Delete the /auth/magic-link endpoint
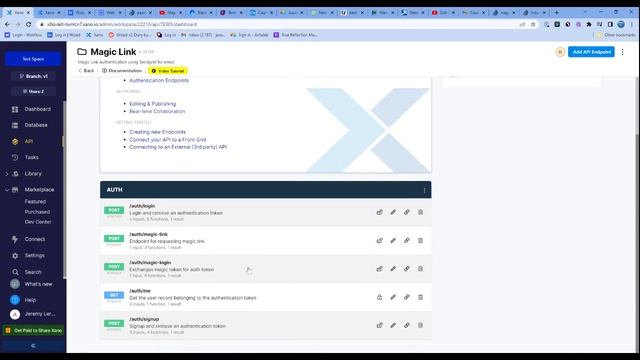Viewport: 640px width, 360px height. [x=420, y=240]
